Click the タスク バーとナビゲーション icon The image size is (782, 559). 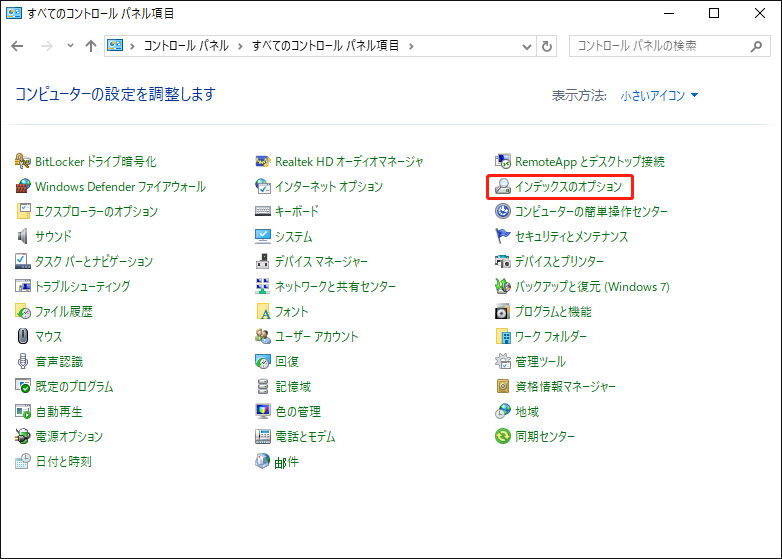click(22, 261)
